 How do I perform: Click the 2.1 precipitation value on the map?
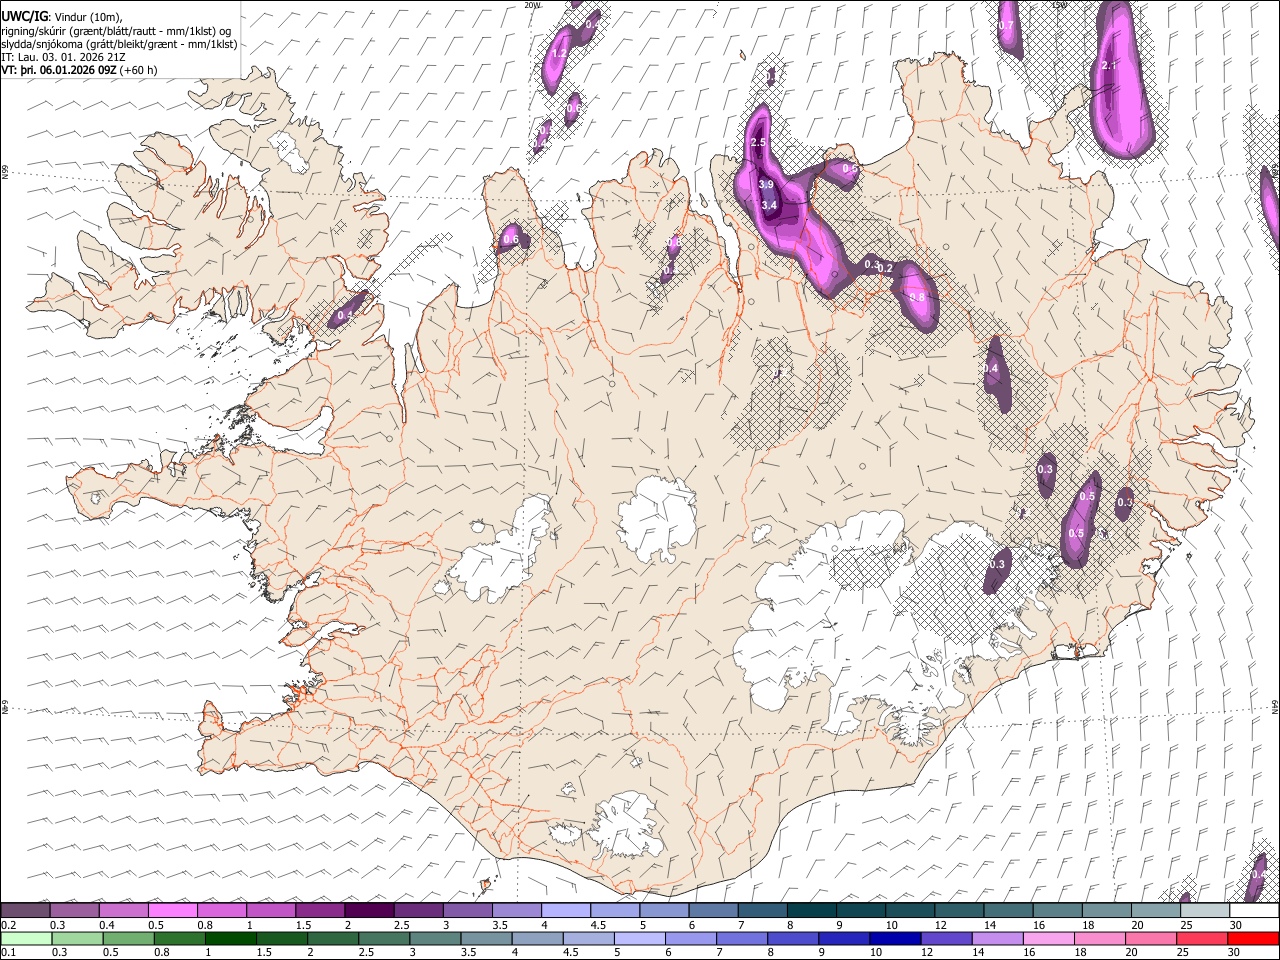pos(1108,65)
